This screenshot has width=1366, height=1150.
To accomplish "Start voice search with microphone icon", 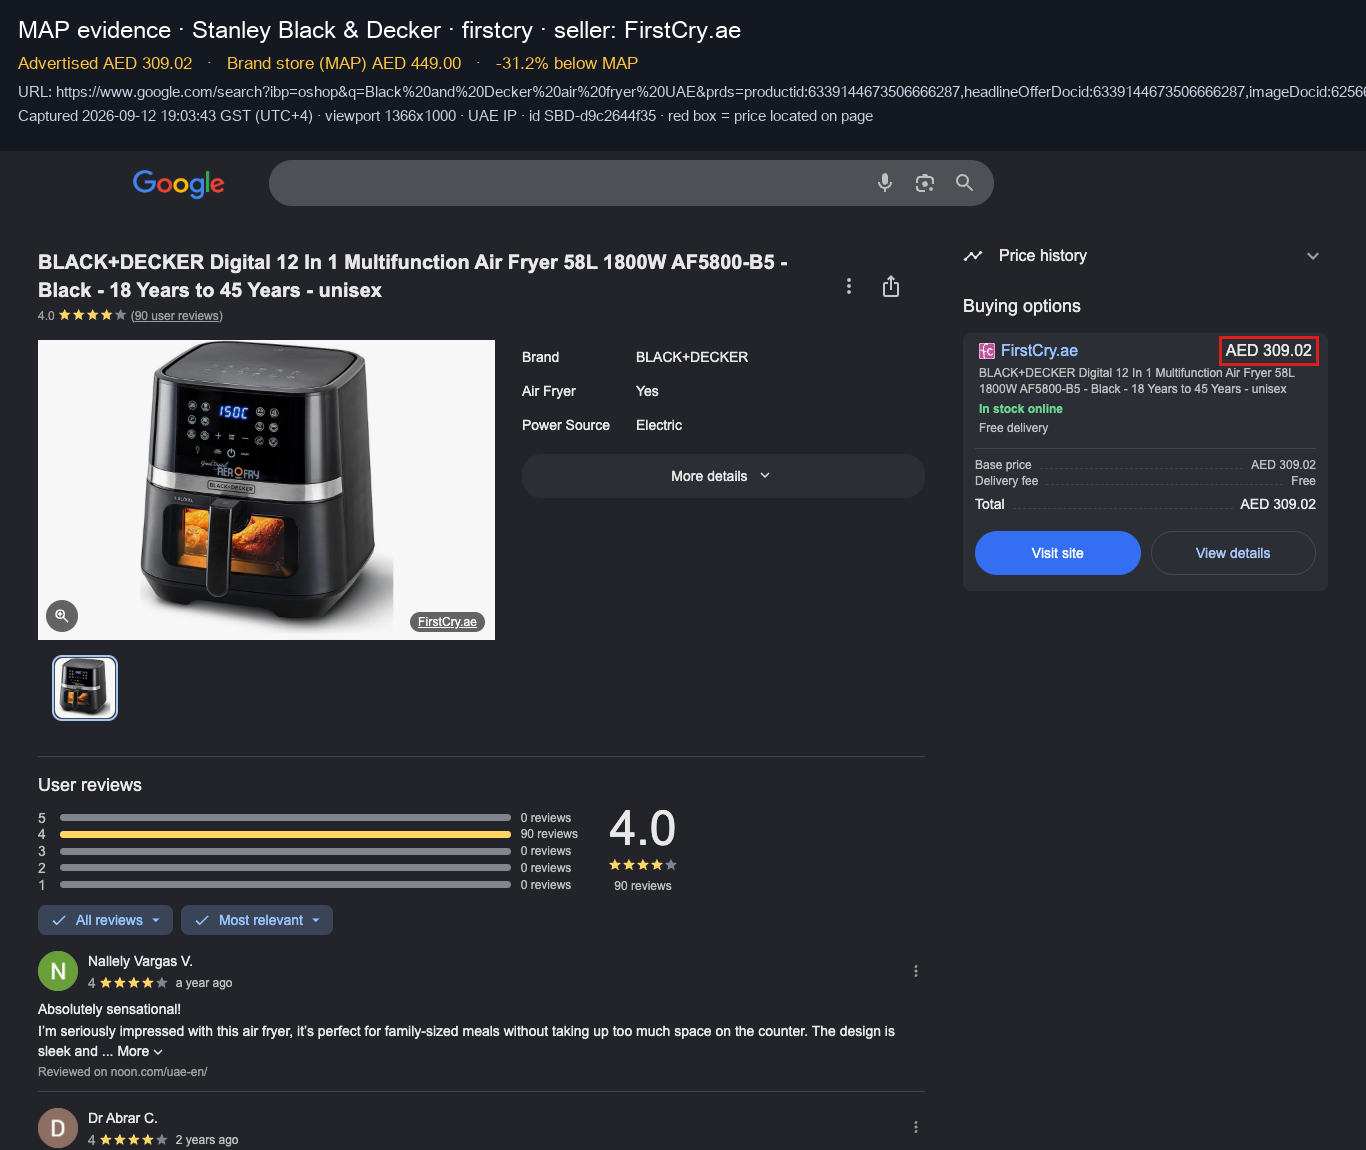I will click(885, 183).
